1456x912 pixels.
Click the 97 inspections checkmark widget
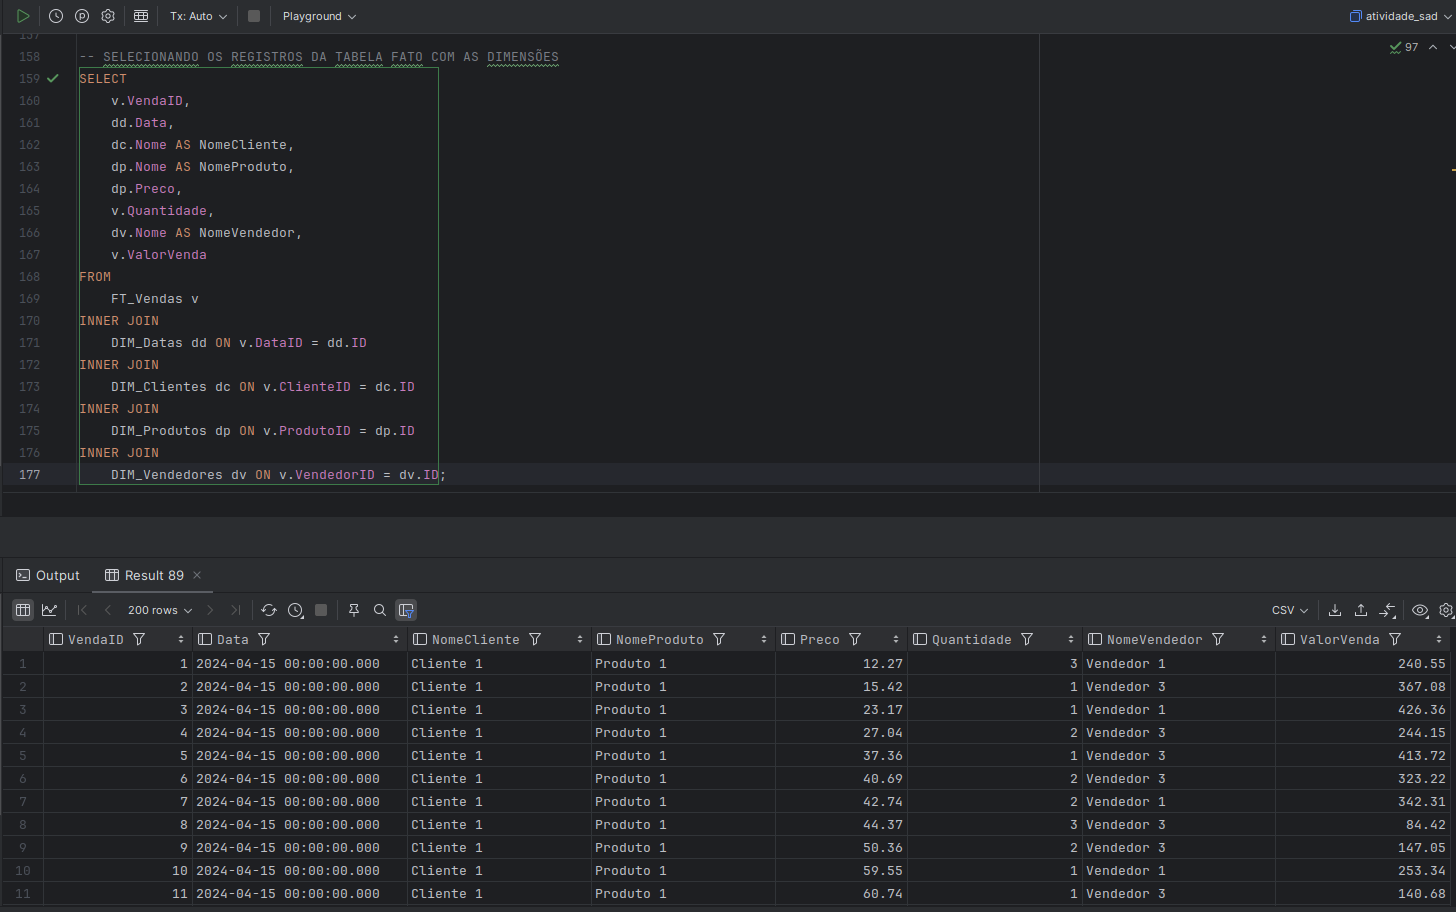click(x=1404, y=47)
